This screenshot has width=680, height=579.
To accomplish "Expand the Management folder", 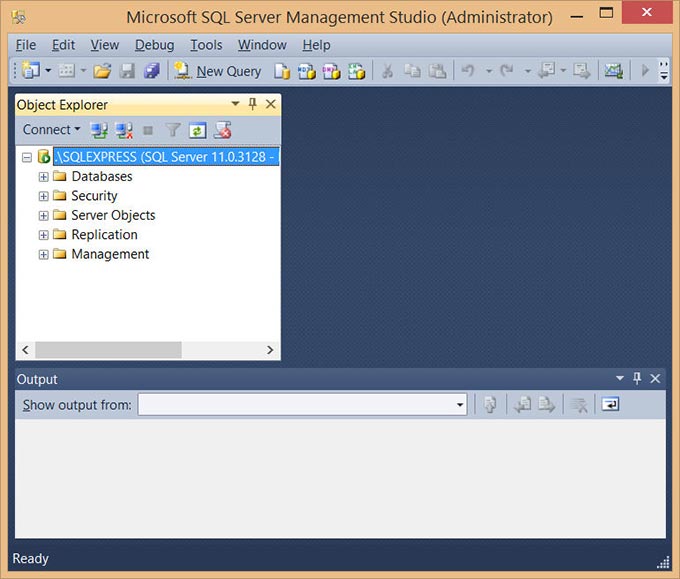I will [x=43, y=255].
